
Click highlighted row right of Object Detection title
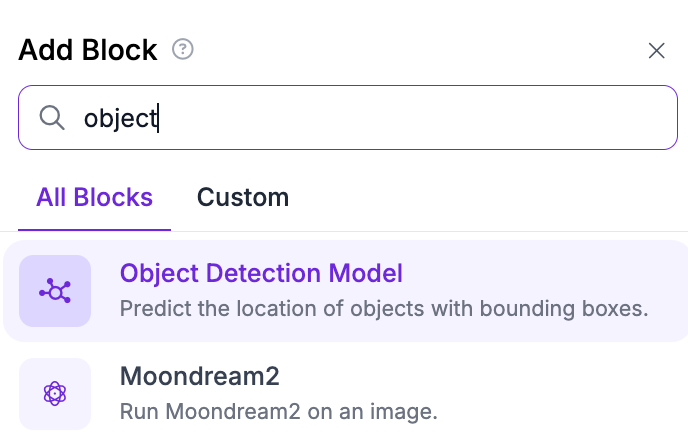540,273
